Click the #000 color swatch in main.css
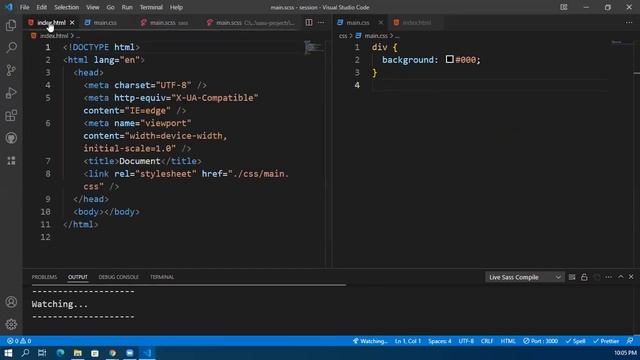Viewport: 640px width, 360px height. [449, 59]
